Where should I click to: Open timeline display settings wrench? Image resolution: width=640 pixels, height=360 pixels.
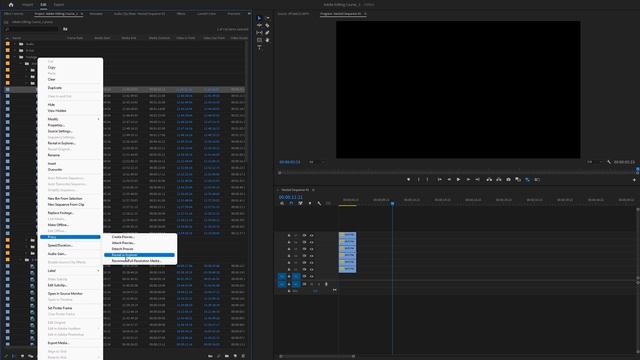(319, 203)
